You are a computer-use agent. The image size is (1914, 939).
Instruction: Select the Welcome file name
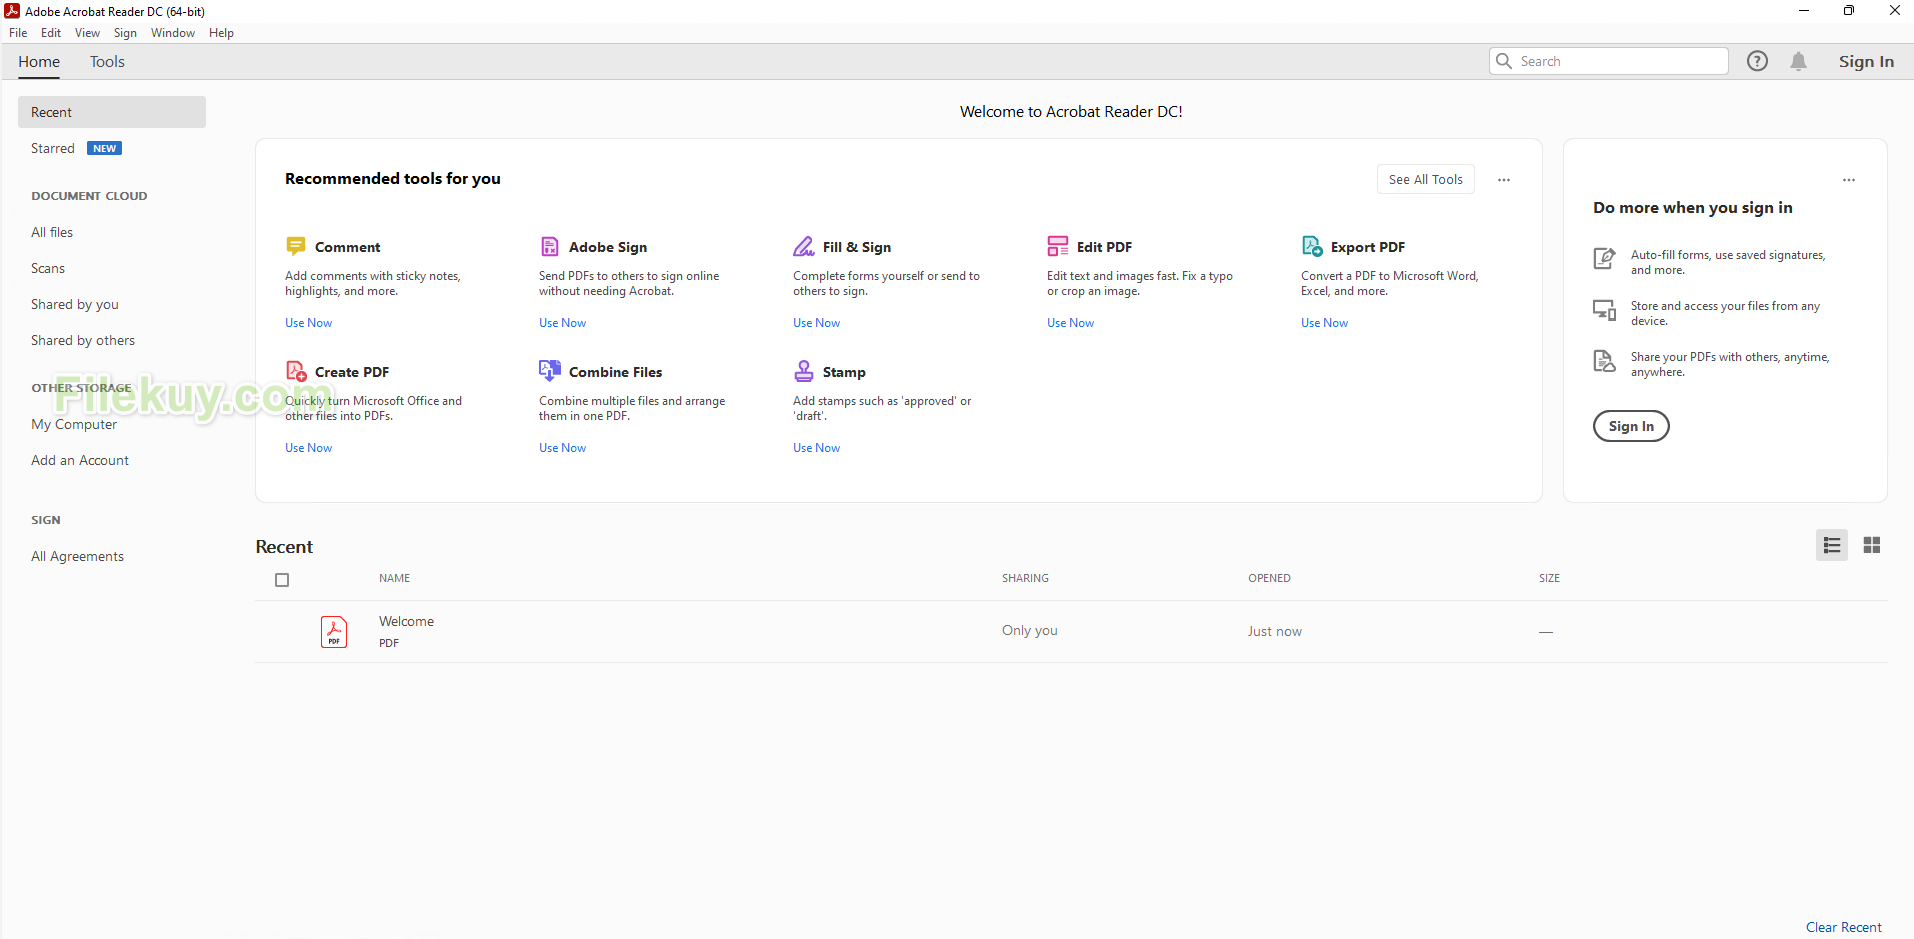[406, 621]
